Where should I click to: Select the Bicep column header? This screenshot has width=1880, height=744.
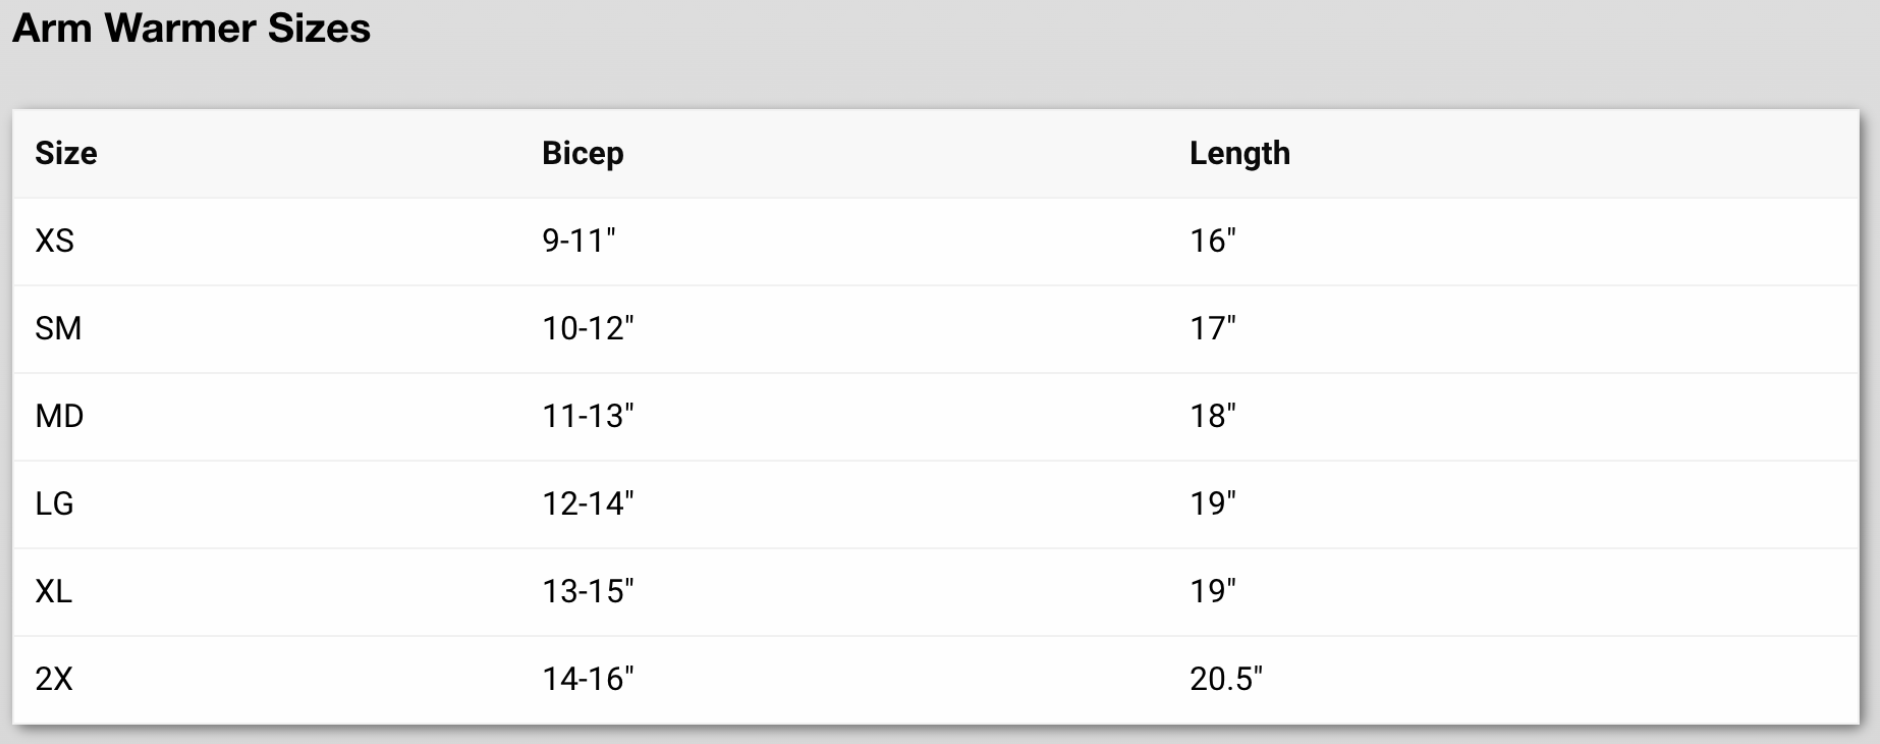click(583, 154)
